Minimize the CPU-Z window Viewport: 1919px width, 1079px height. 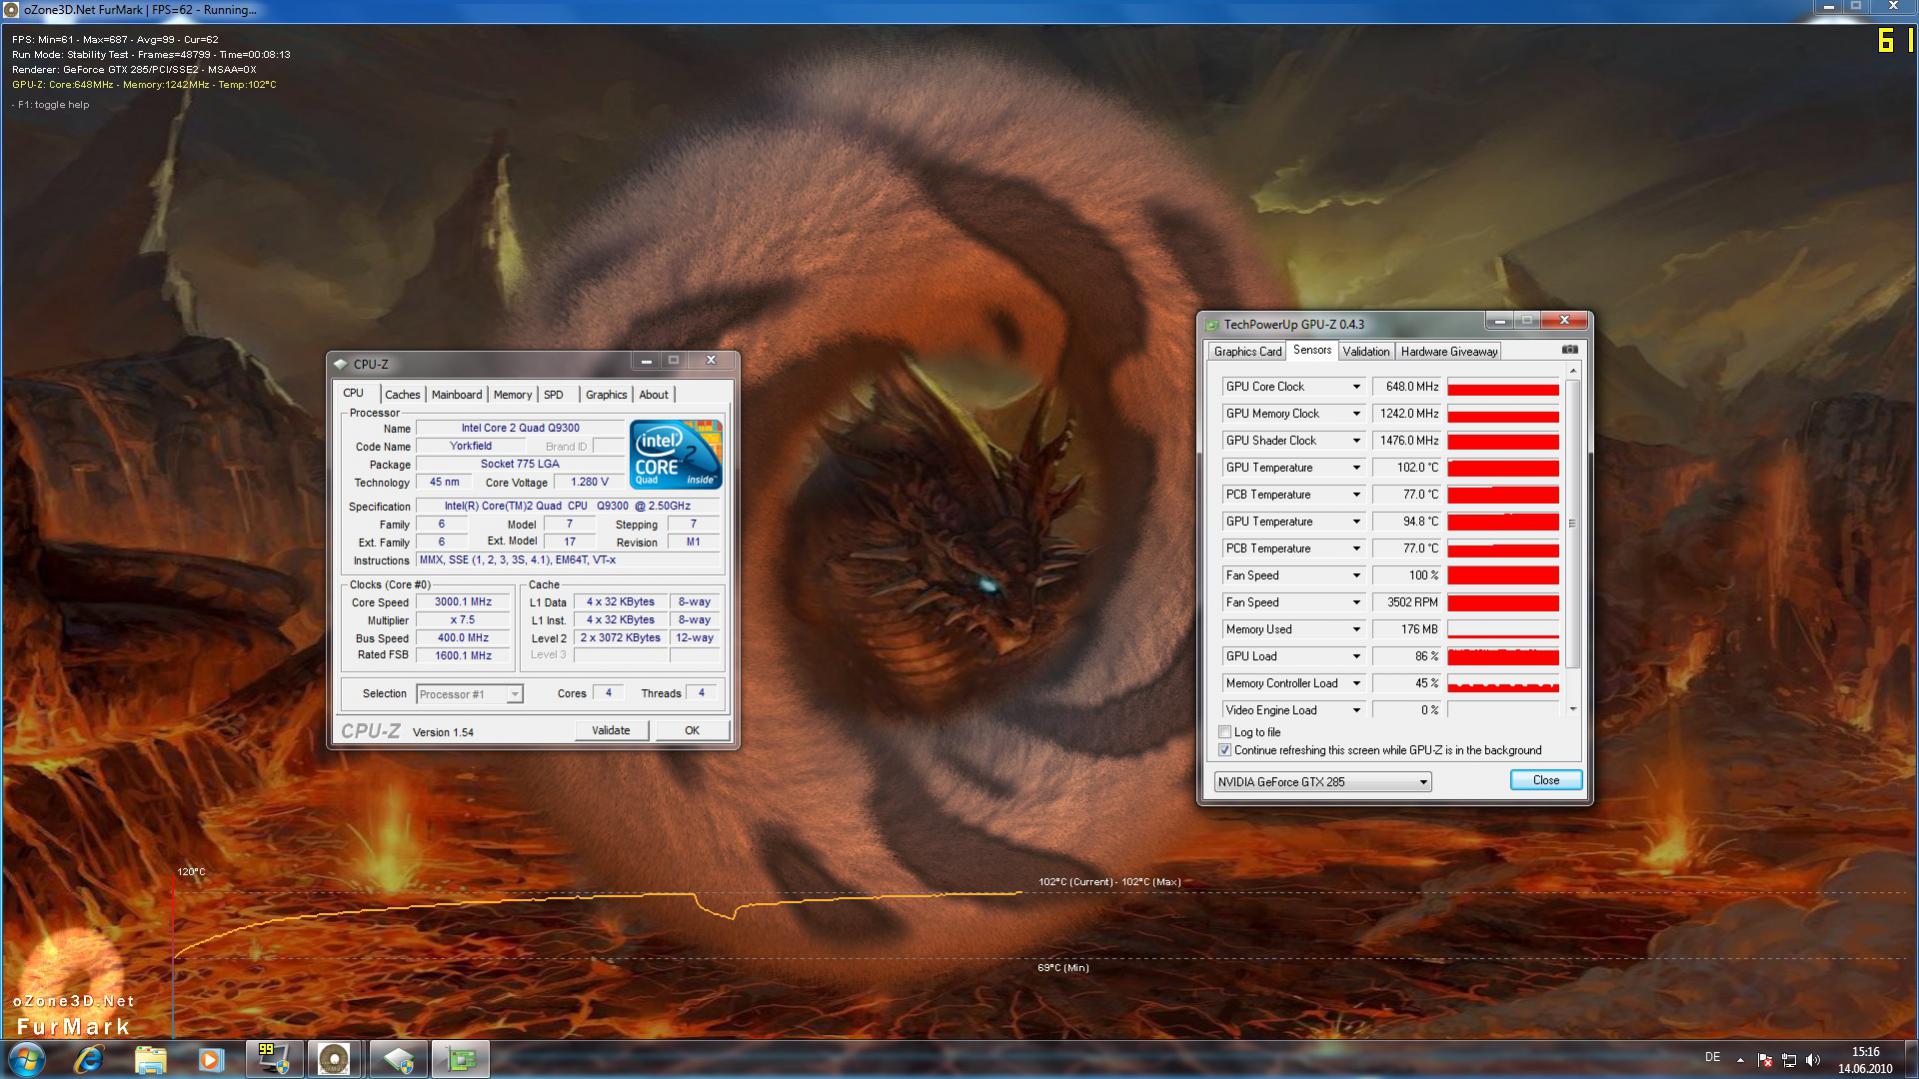point(646,360)
